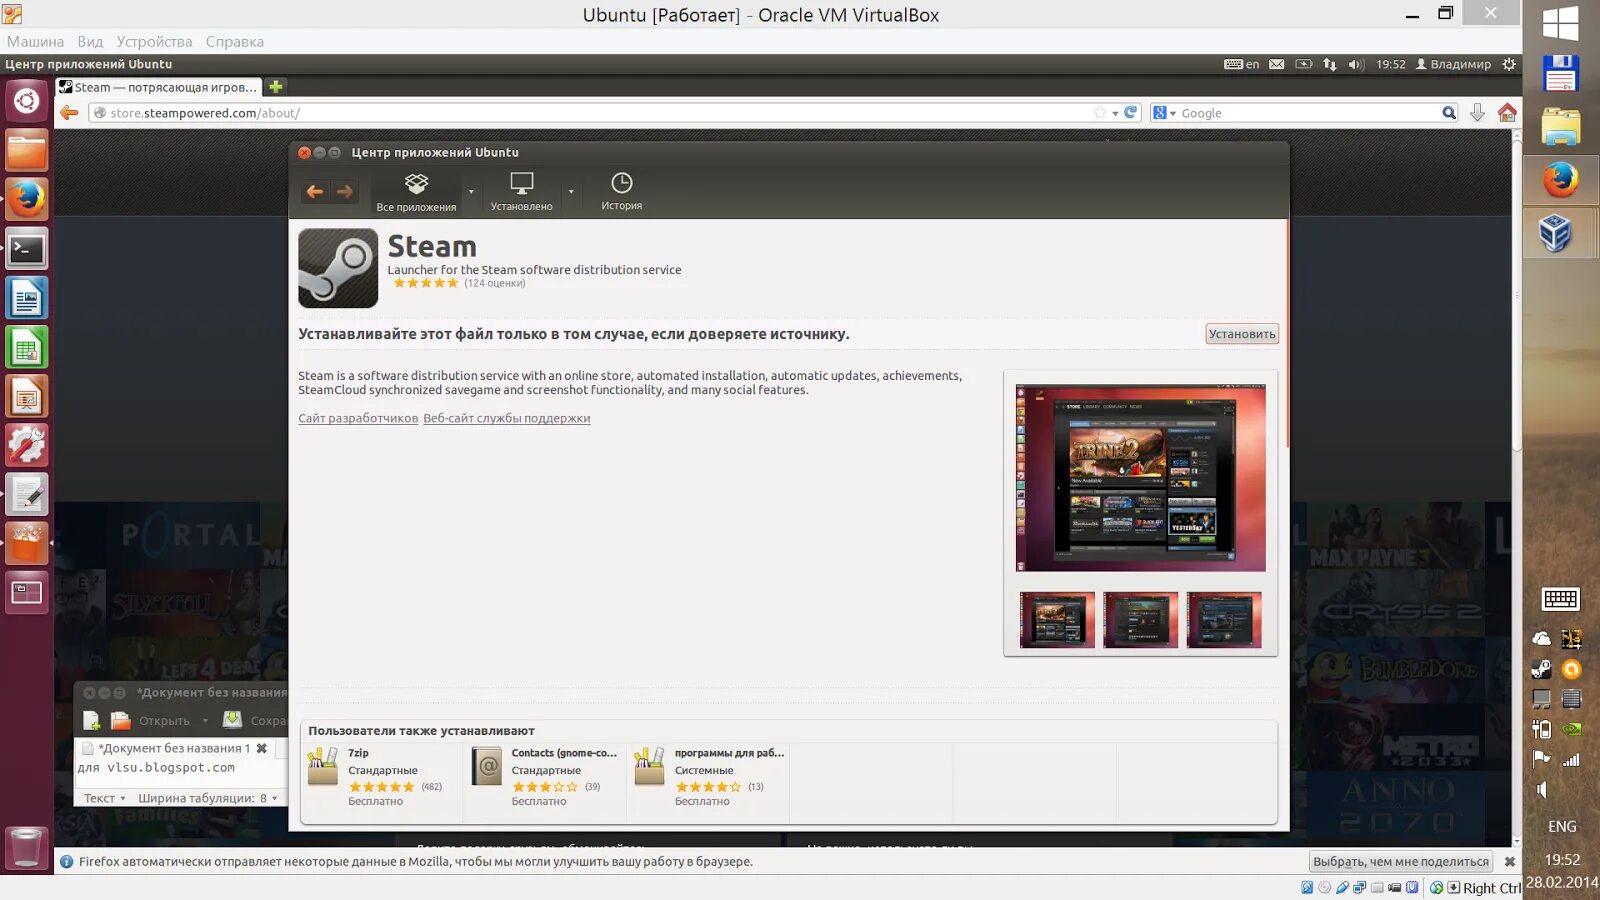Open the Ширина табуляции dropdown in gedit
The height and width of the screenshot is (900, 1600).
click(x=207, y=798)
